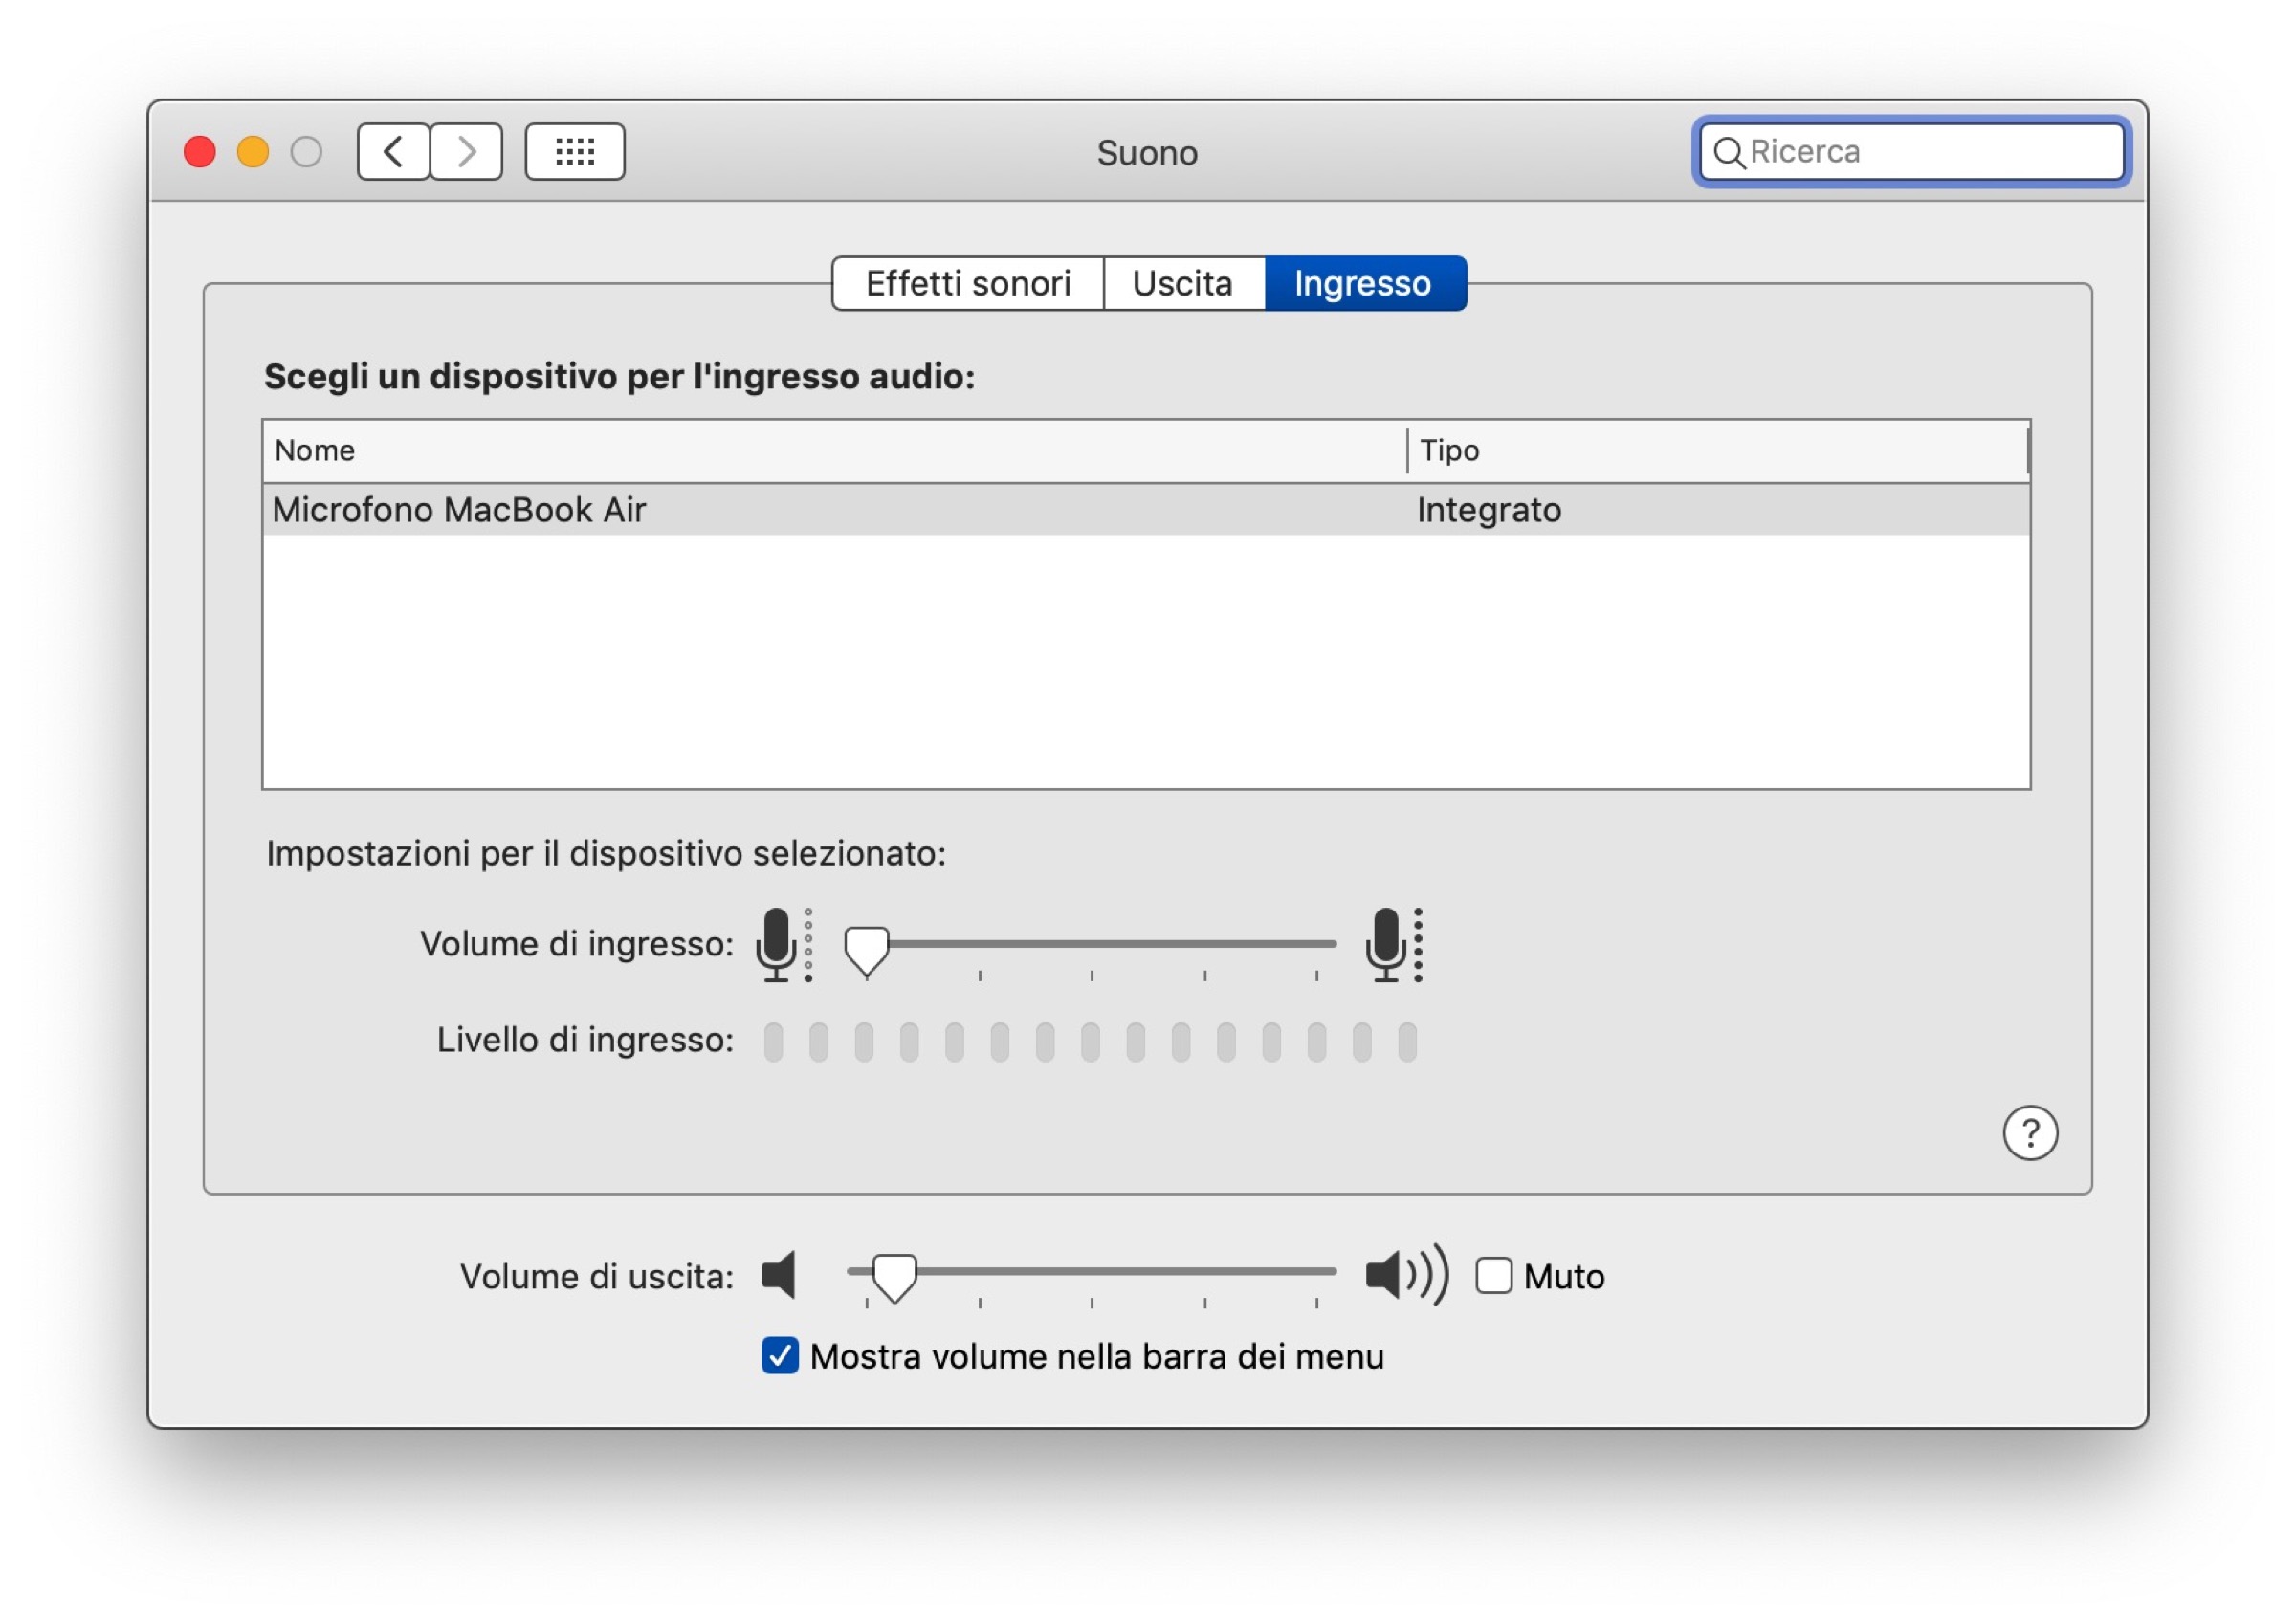Click the Nome column header
2296x1624 pixels.
[314, 450]
